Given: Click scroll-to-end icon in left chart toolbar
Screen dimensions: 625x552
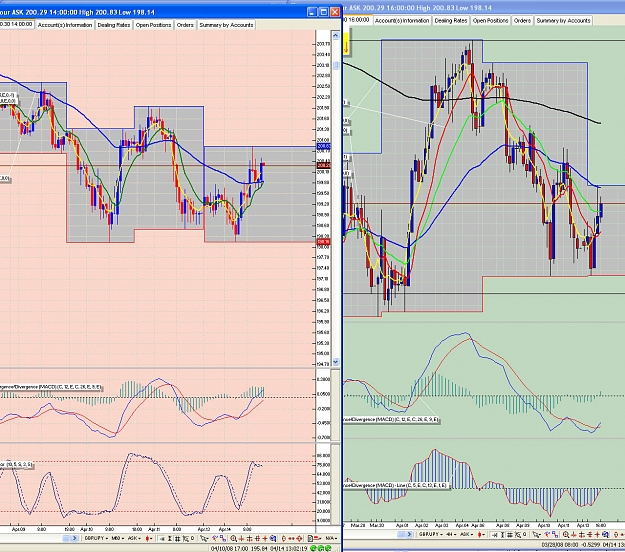Looking at the screenshot, I should (x=162, y=538).
